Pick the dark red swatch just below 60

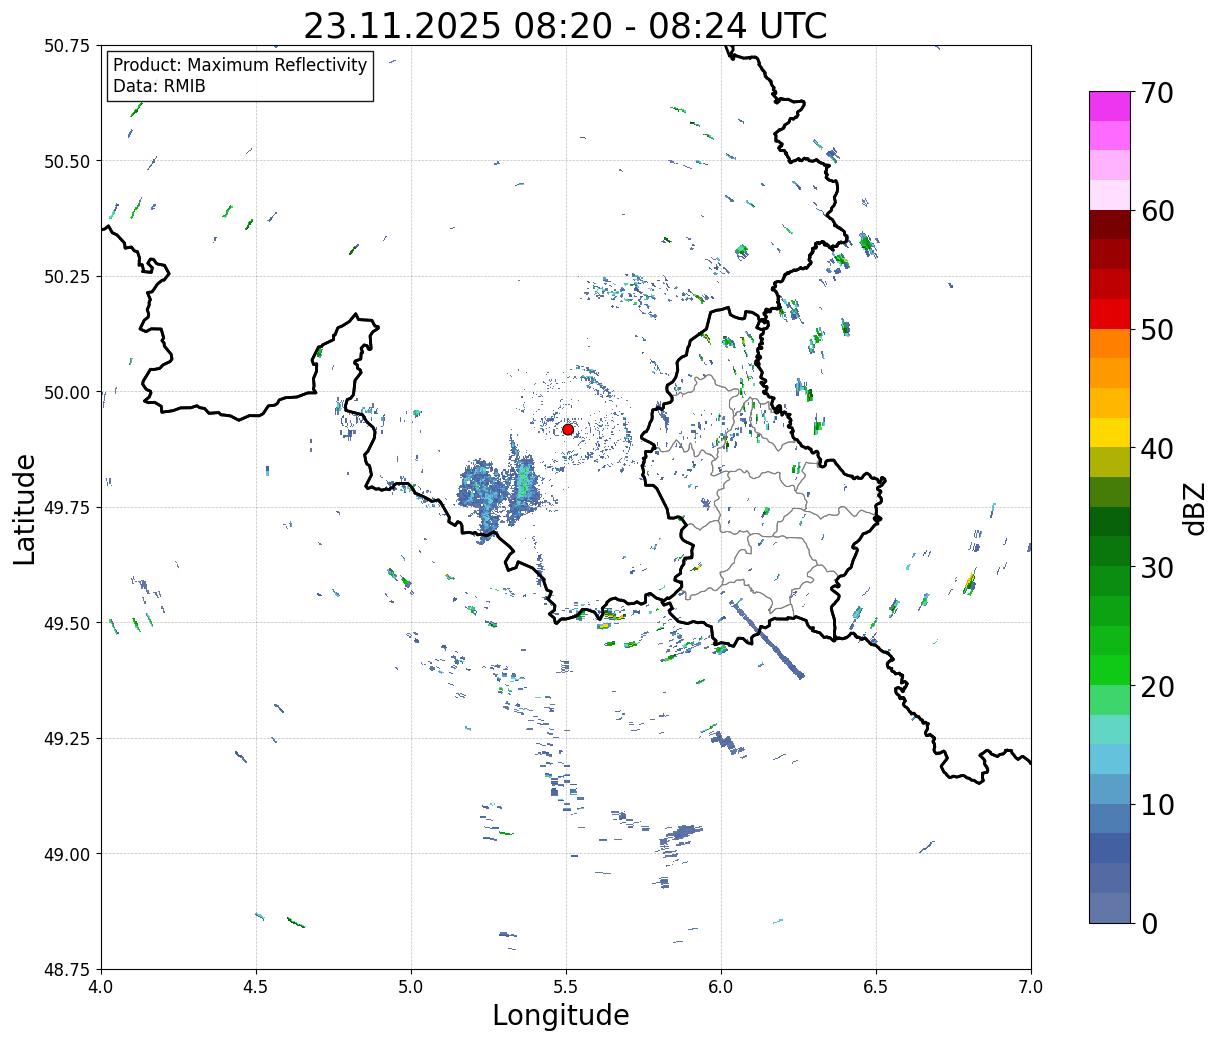pos(1109,224)
